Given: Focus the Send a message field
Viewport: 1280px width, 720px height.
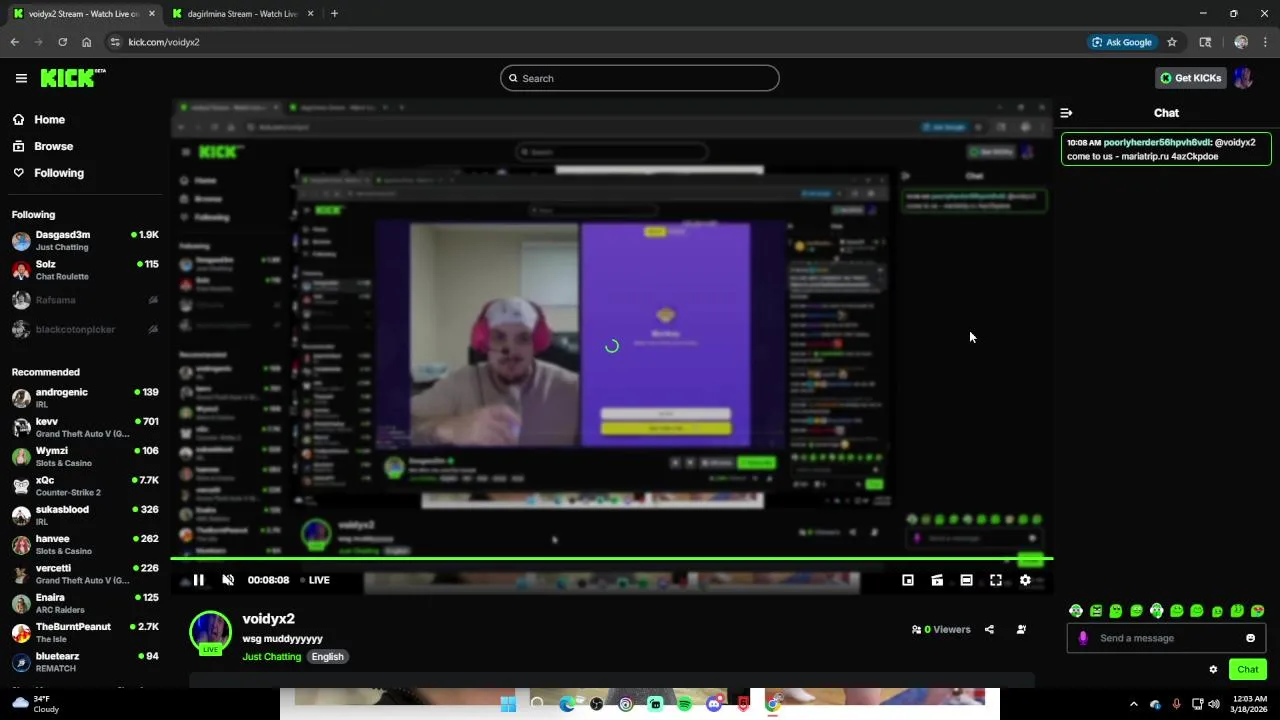Looking at the screenshot, I should [1167, 638].
